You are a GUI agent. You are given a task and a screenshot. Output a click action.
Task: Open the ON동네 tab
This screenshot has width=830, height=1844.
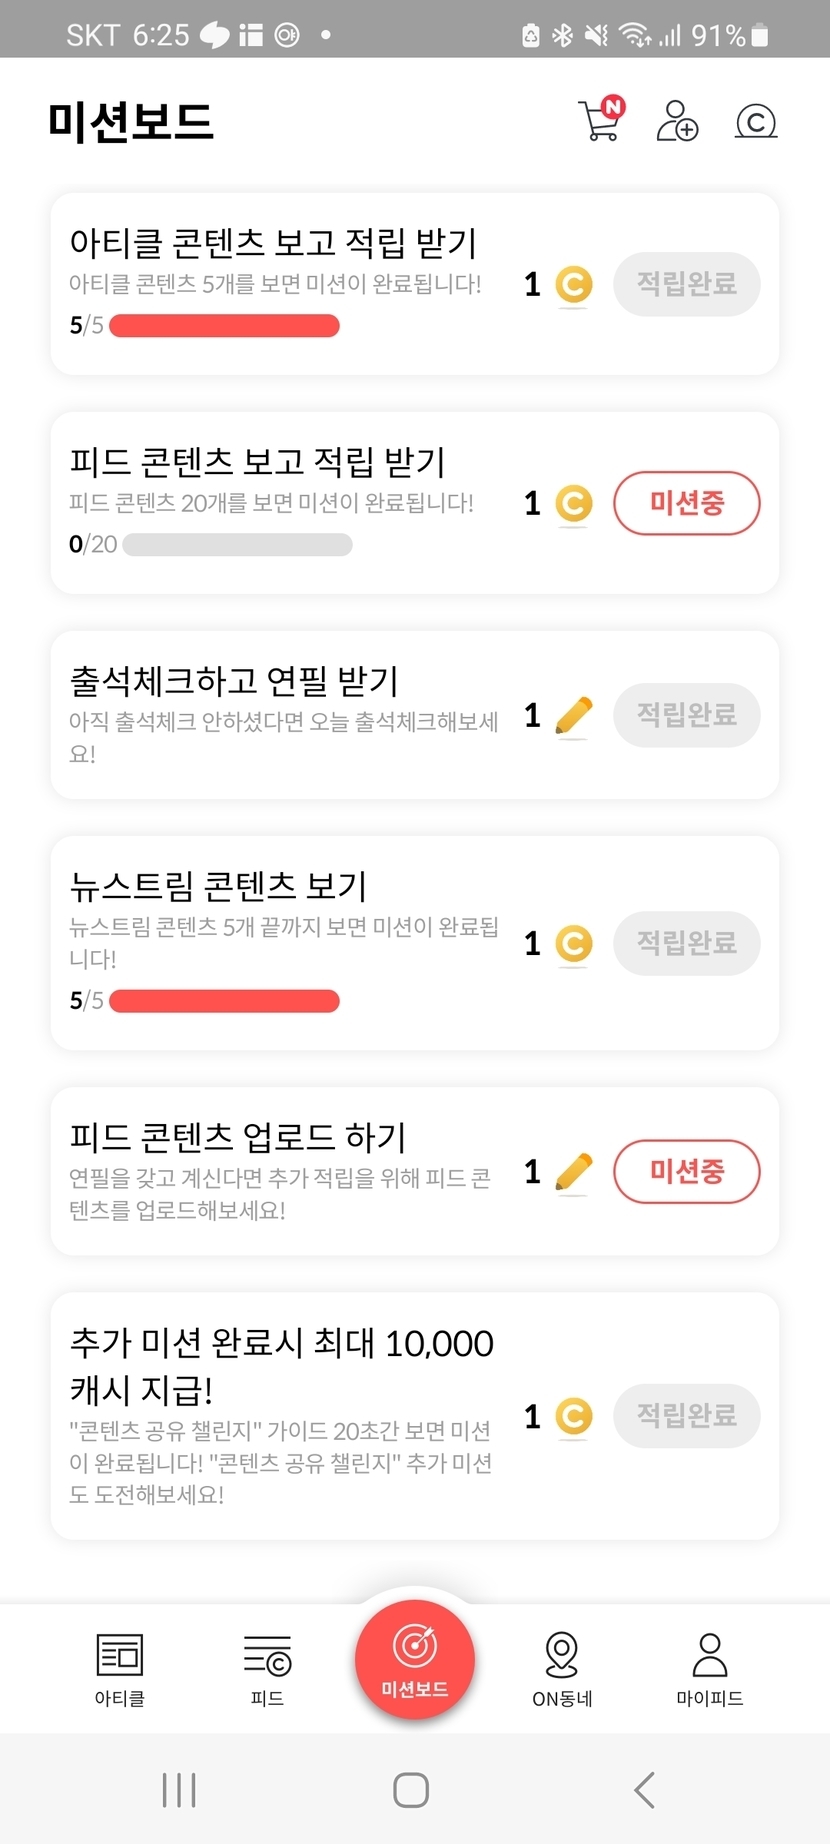tap(562, 1668)
